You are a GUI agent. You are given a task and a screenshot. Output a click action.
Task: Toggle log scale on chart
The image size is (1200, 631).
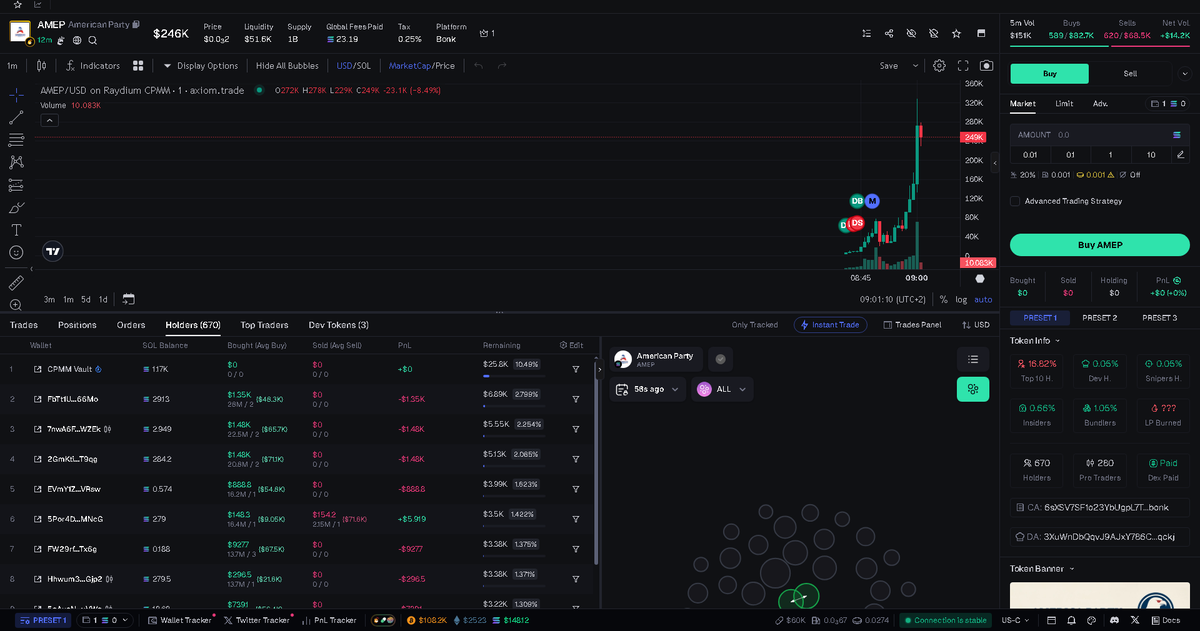click(x=961, y=299)
